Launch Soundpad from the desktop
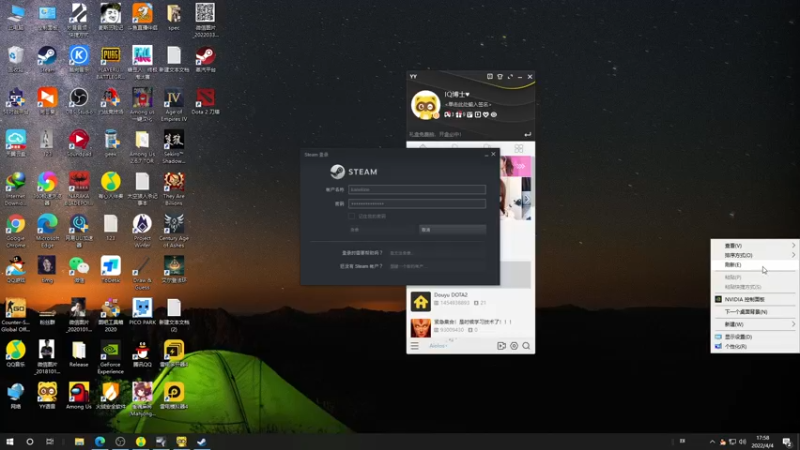800x450 pixels. tap(79, 143)
